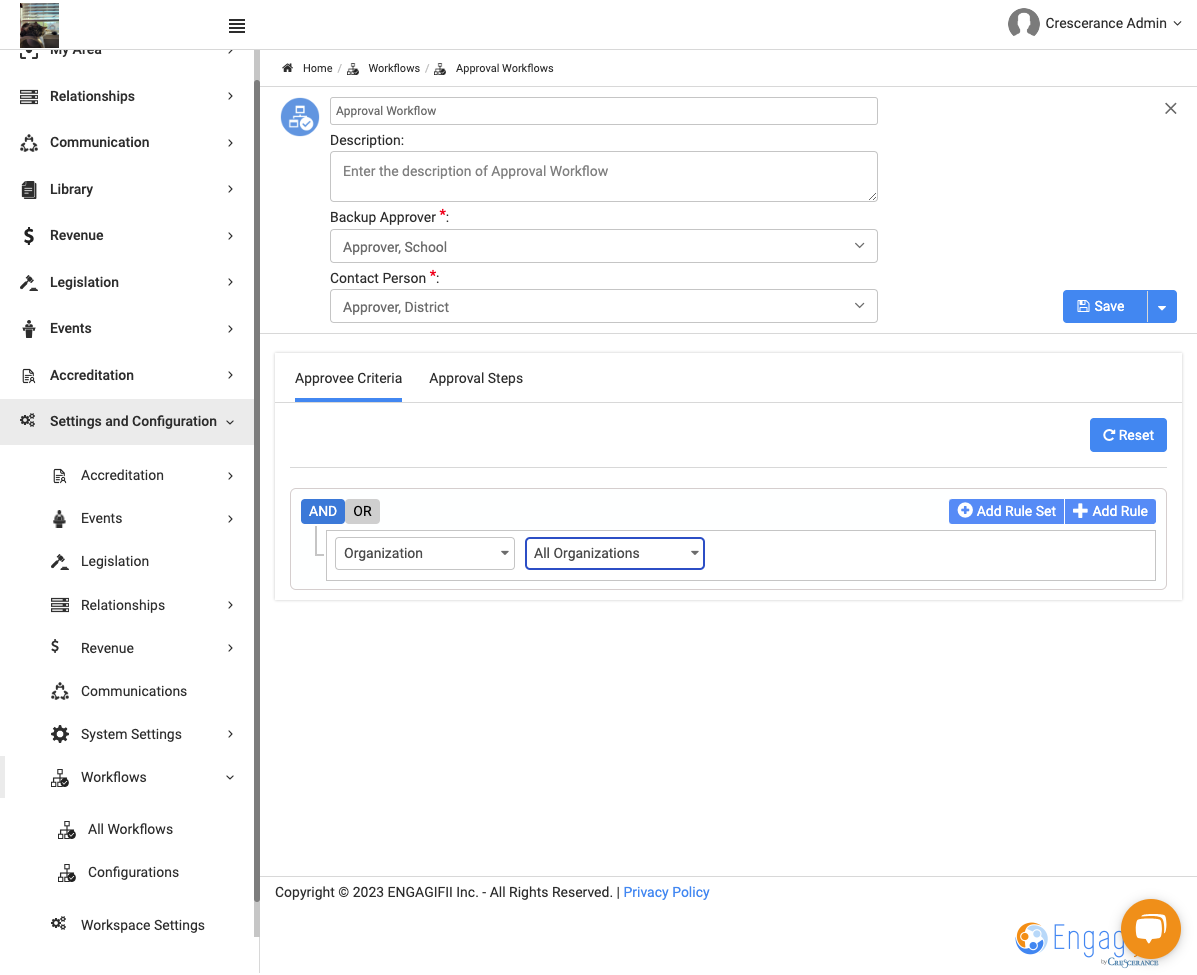This screenshot has height=975, width=1197.
Task: Open the Save button dropdown arrow
Action: point(1161,307)
